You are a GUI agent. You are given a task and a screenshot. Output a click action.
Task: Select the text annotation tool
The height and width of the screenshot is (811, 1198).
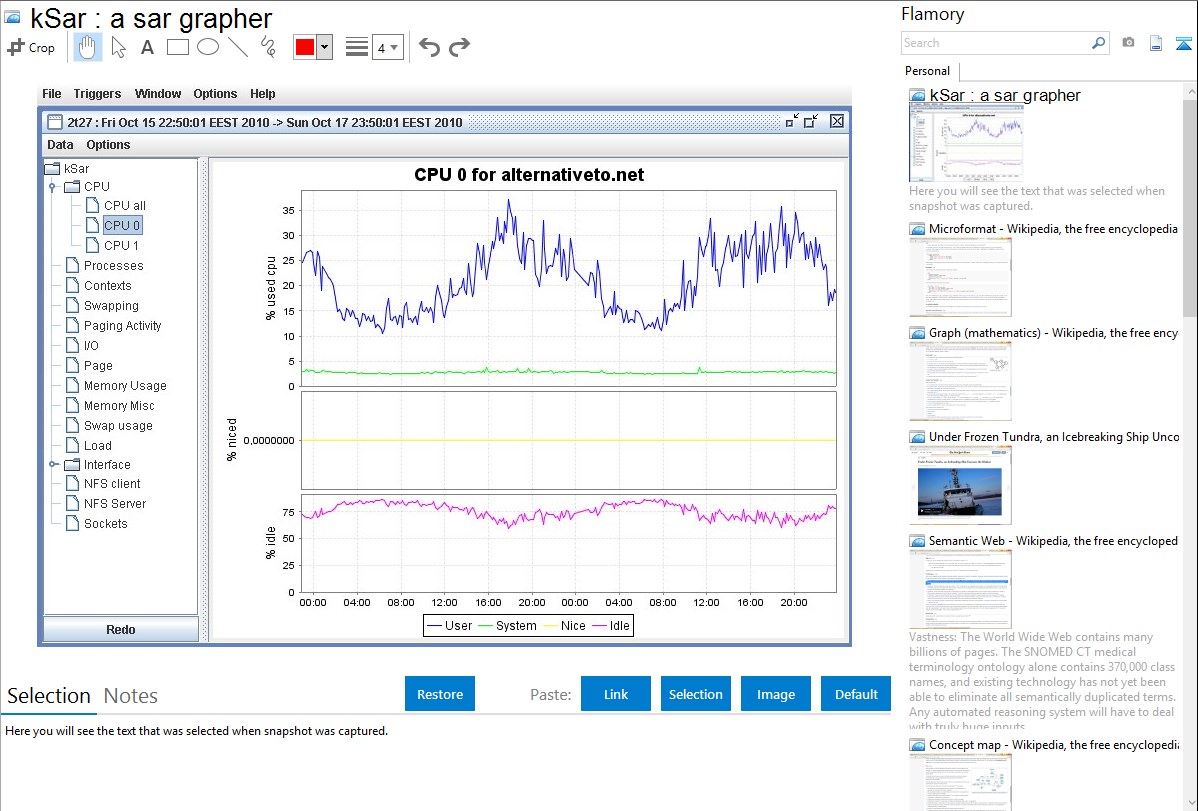pyautogui.click(x=147, y=47)
